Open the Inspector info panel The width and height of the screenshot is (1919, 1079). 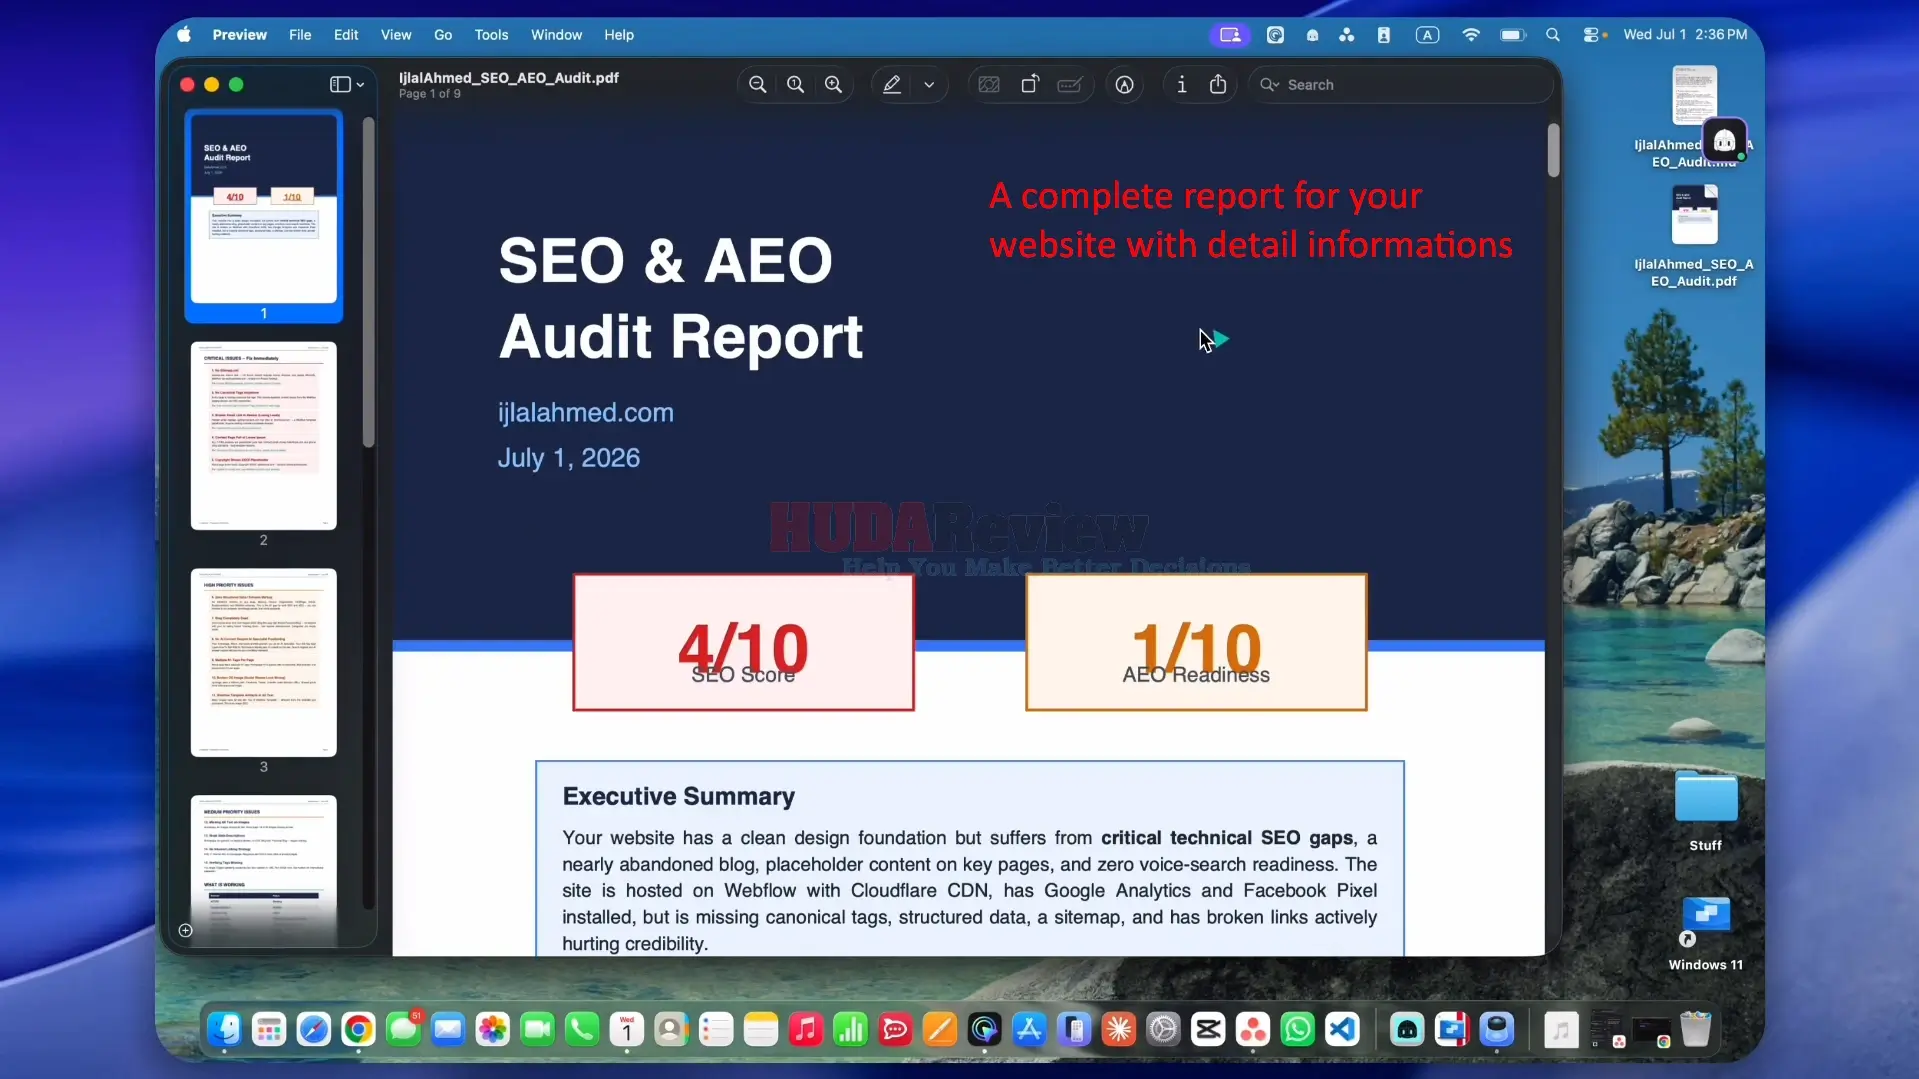point(1182,85)
